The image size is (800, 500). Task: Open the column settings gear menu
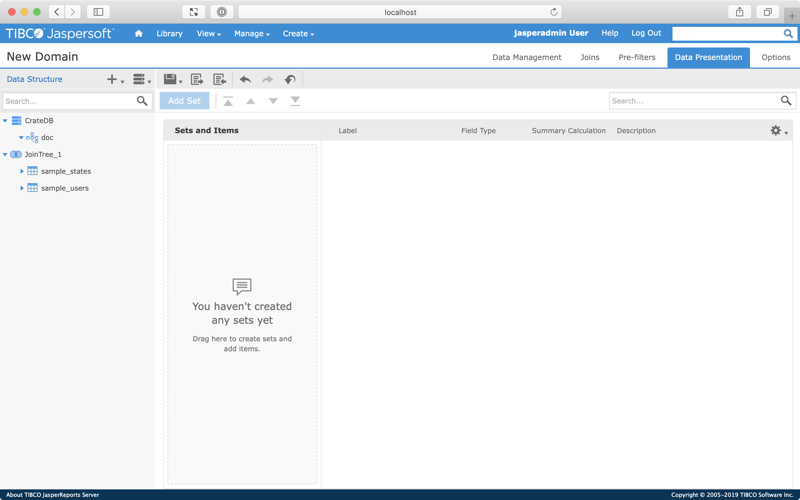pos(779,131)
